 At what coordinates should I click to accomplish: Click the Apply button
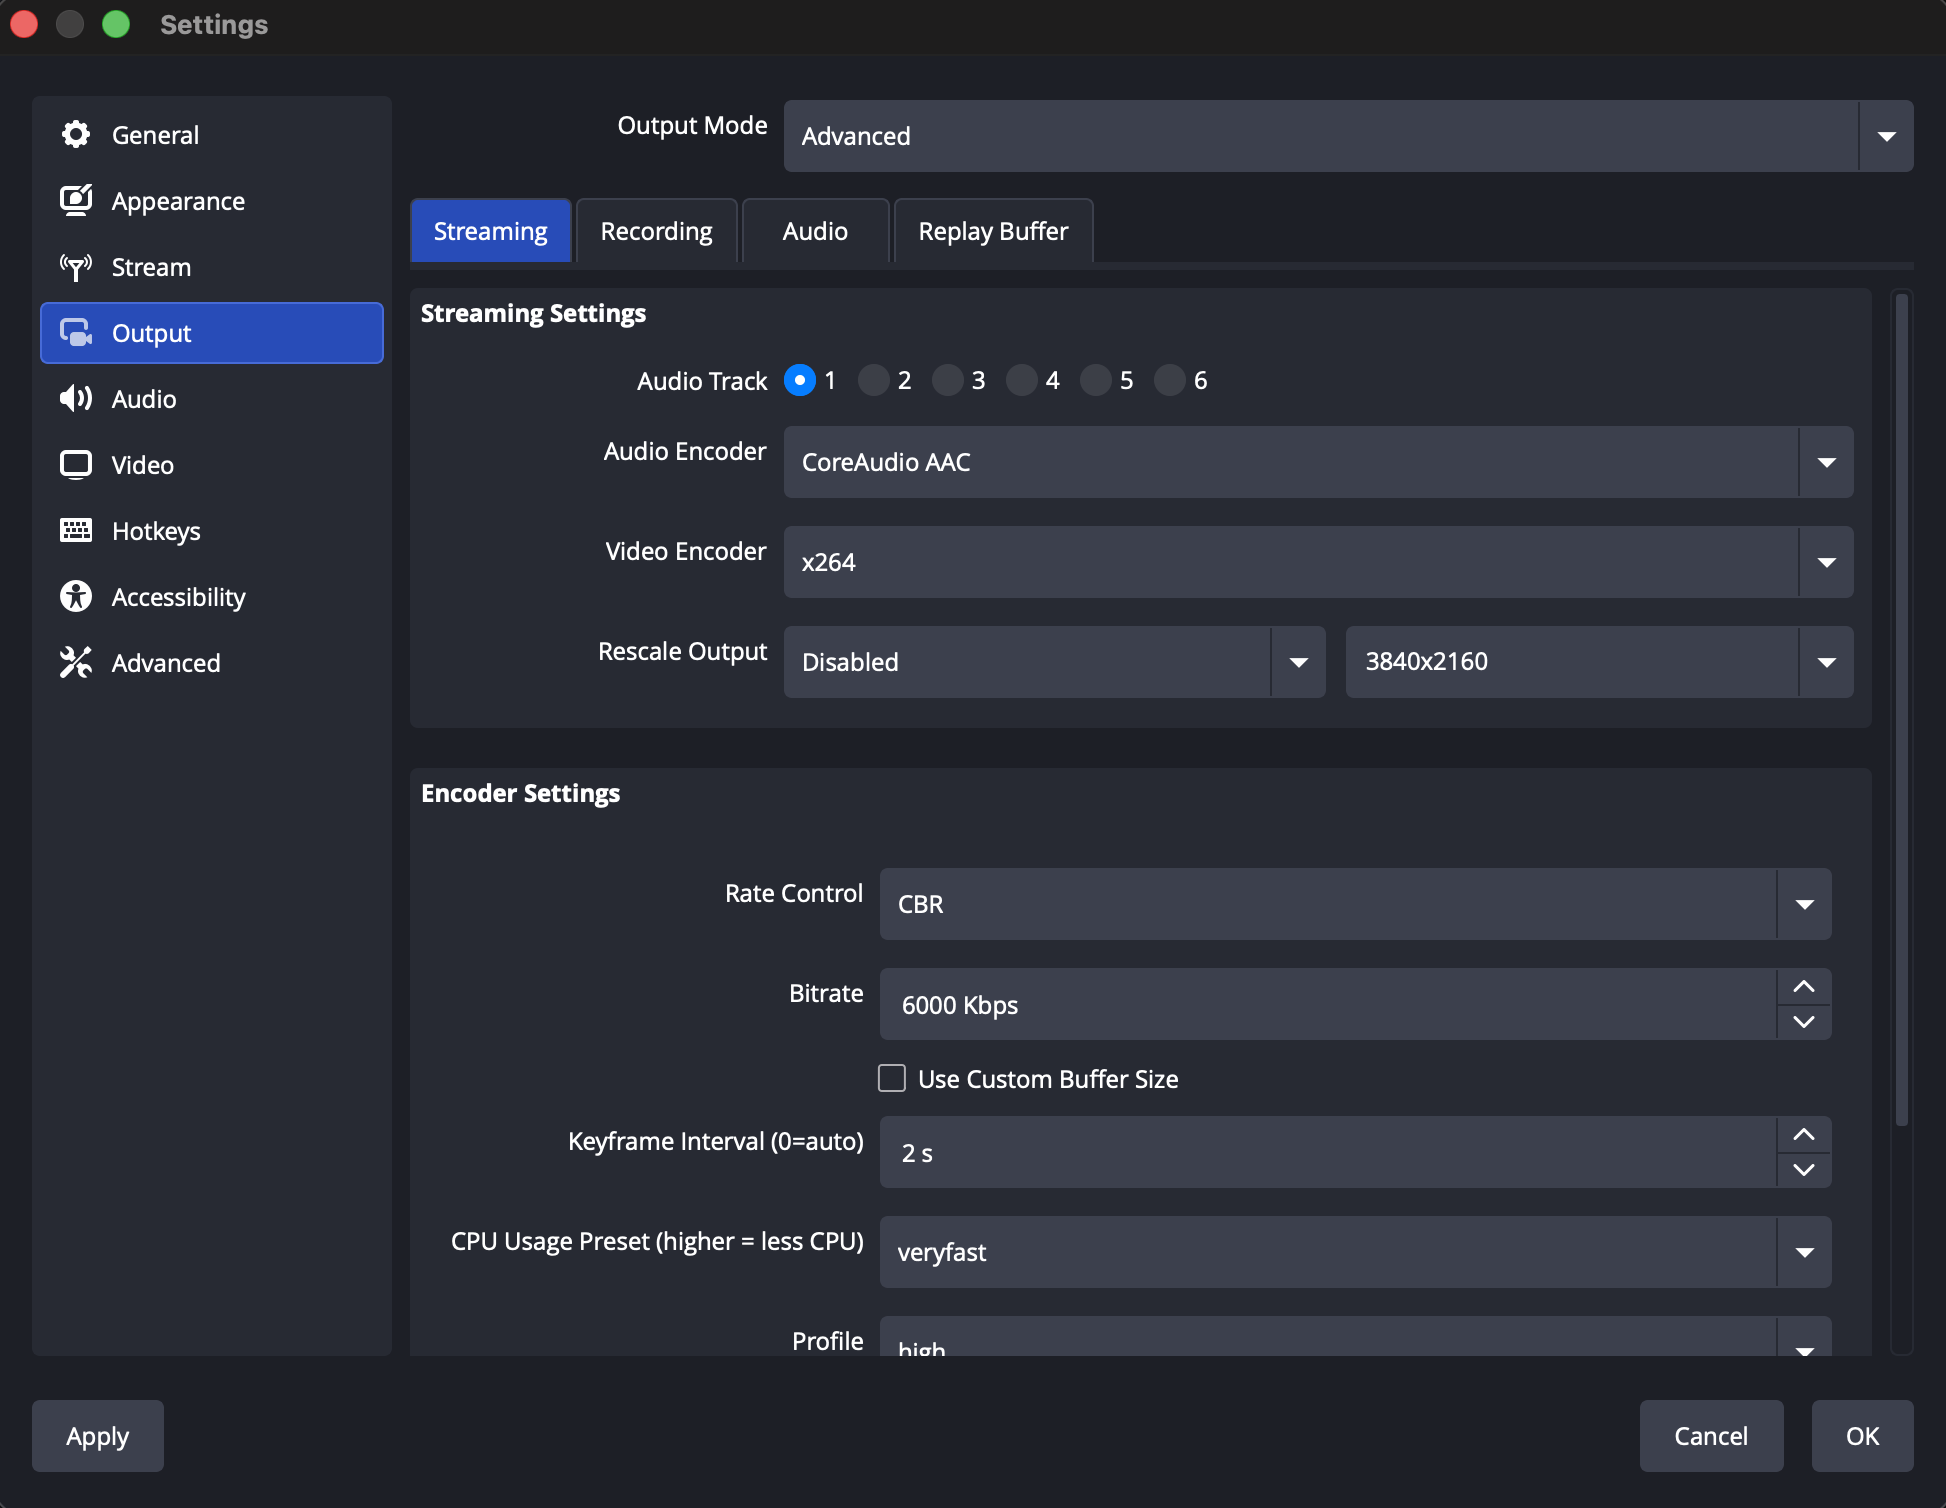pyautogui.click(x=98, y=1436)
